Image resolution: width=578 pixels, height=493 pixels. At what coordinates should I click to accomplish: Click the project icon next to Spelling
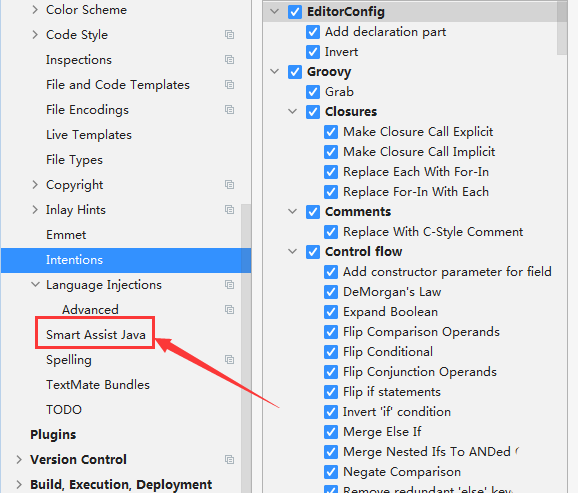(x=229, y=360)
